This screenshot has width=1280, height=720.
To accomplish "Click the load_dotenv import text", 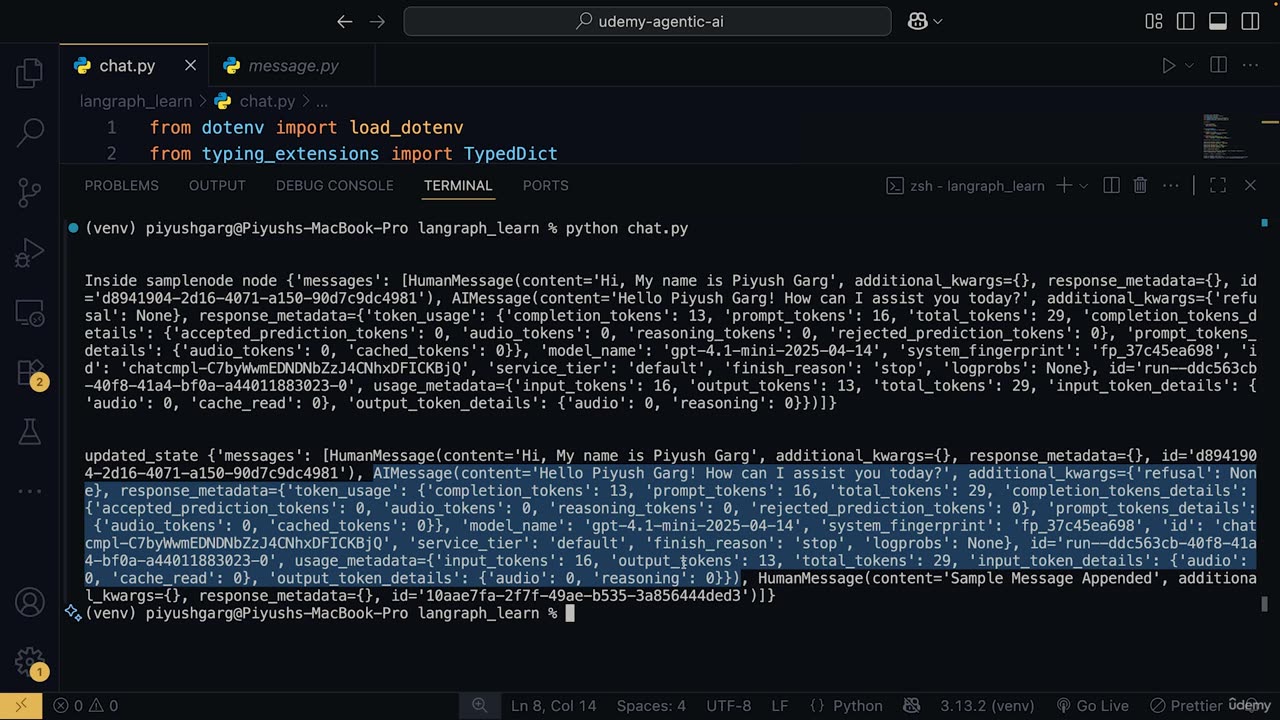I will (x=406, y=128).
